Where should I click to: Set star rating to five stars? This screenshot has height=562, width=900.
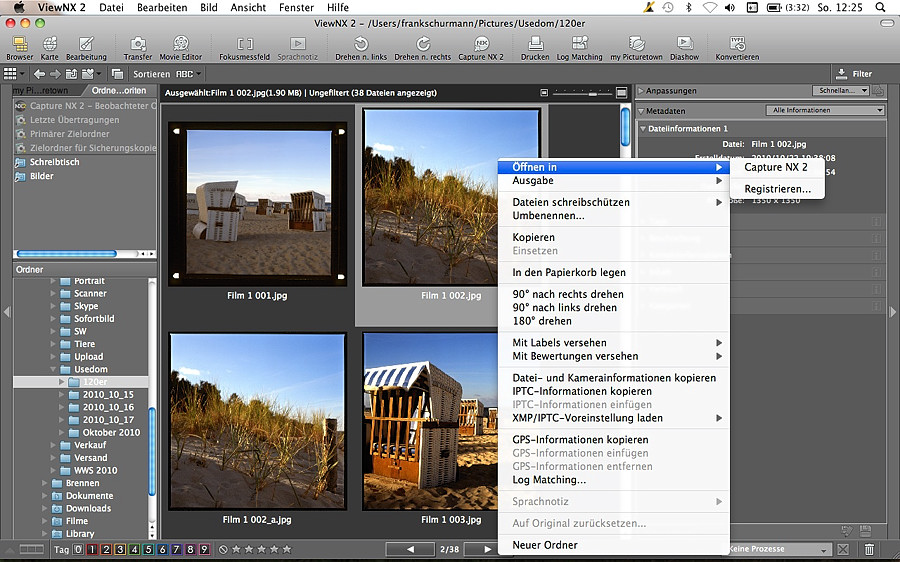click(288, 549)
